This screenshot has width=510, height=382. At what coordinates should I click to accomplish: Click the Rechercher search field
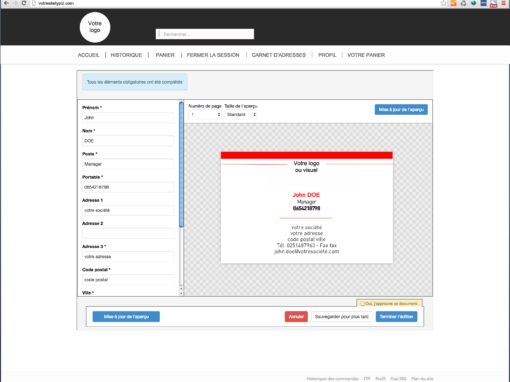[205, 34]
